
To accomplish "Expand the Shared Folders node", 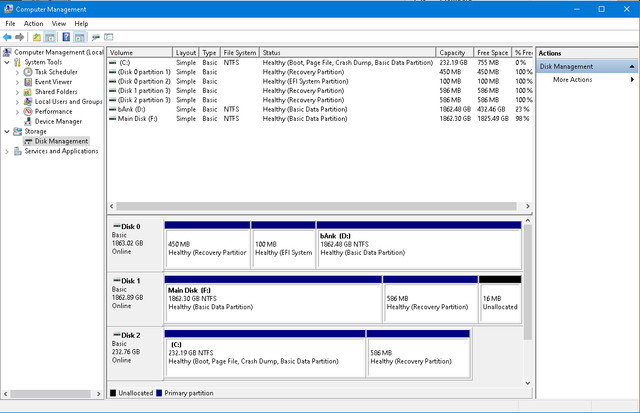I will click(17, 91).
